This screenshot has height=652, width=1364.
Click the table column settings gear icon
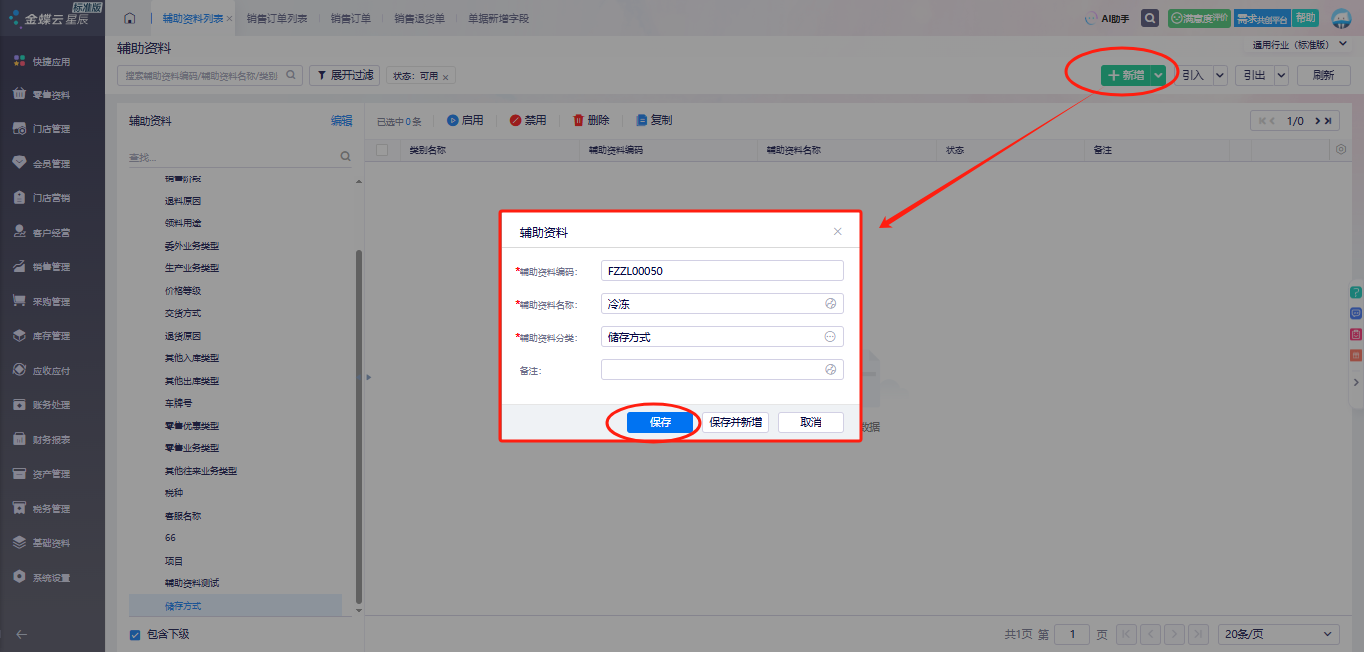coord(1341,150)
